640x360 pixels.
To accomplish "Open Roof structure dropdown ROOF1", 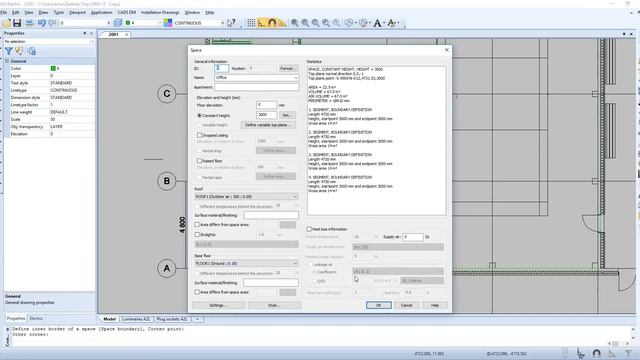I will pos(247,196).
